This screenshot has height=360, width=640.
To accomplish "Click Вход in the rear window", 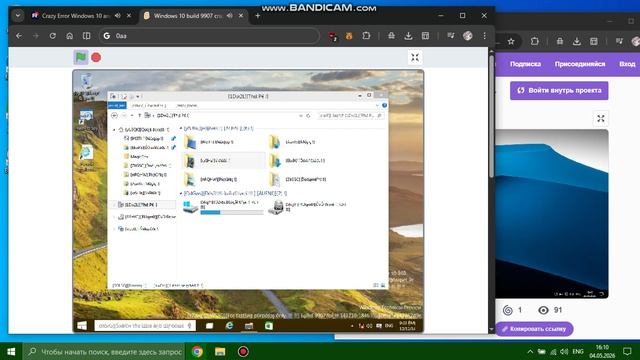I will [627, 64].
